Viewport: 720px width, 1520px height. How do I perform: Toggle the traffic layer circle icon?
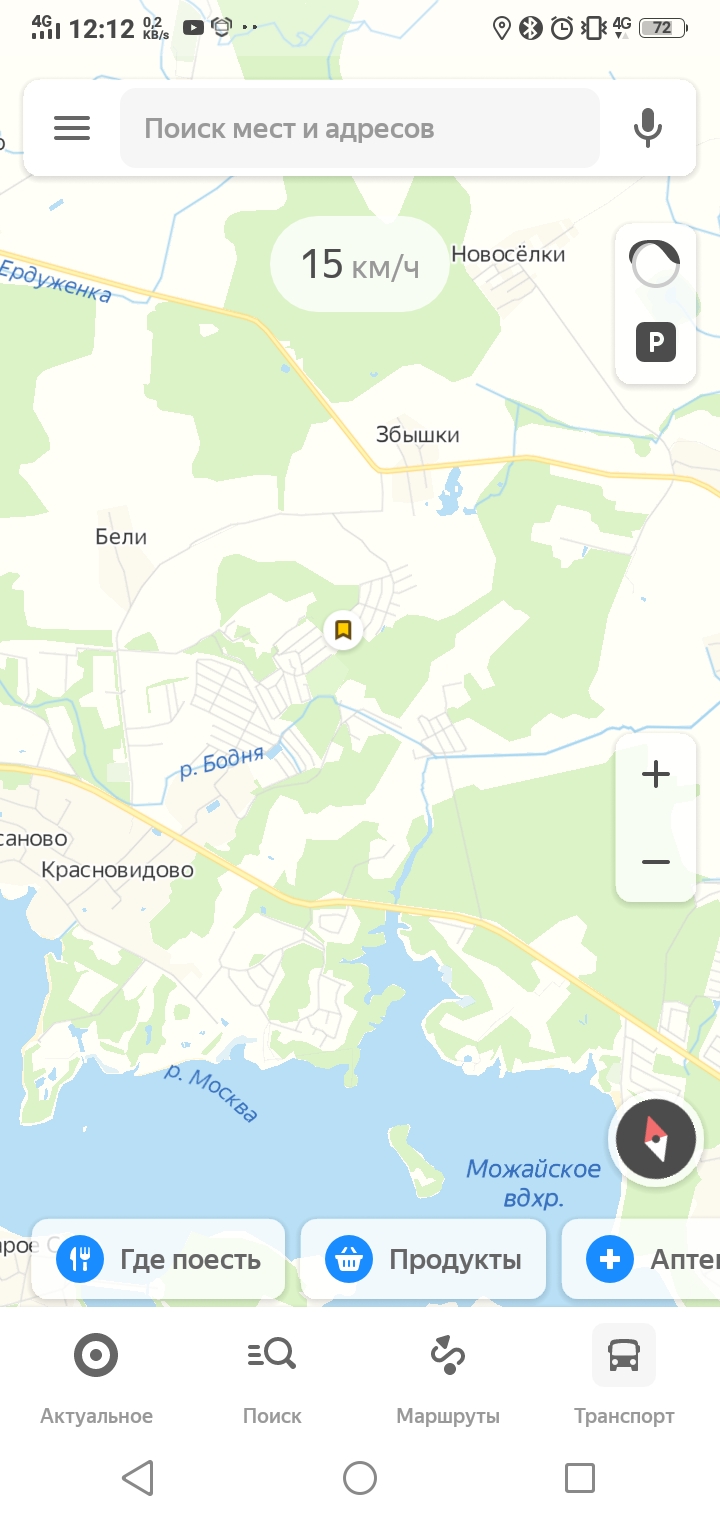pyautogui.click(x=655, y=263)
